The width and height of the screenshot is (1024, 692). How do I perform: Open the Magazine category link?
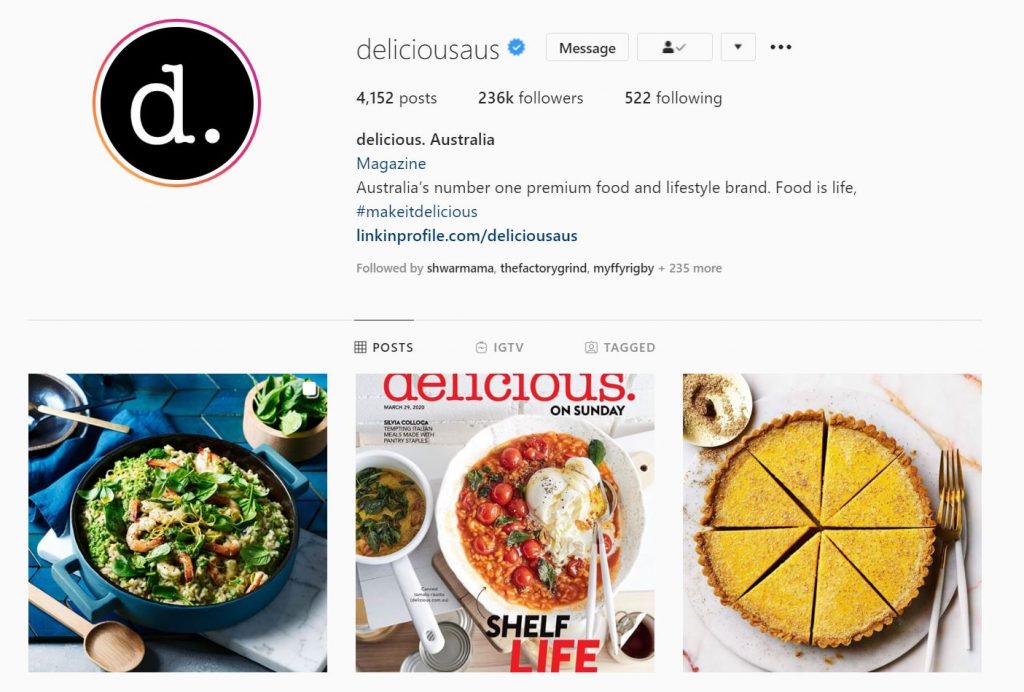click(x=391, y=163)
